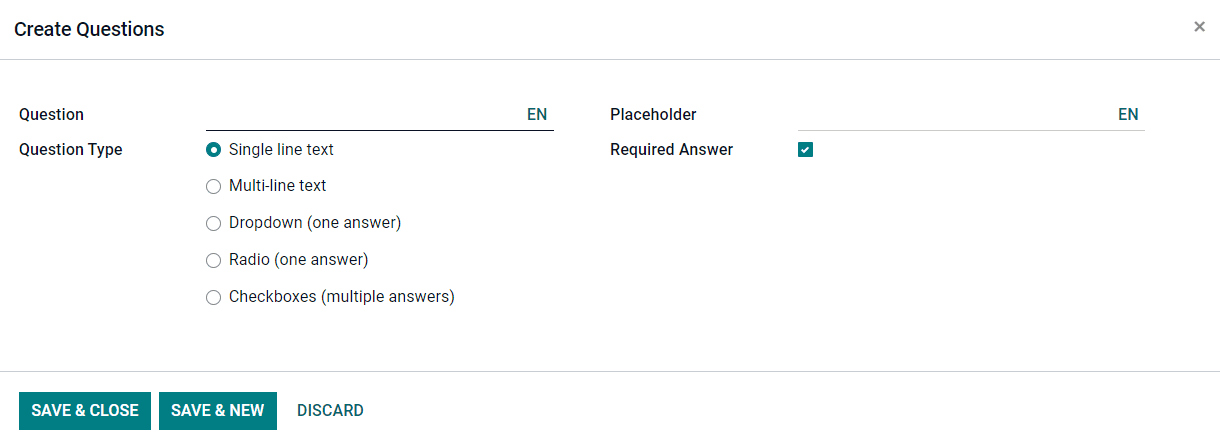Pick Radio (one answer) question type
The width and height of the screenshot is (1220, 448).
[213, 260]
